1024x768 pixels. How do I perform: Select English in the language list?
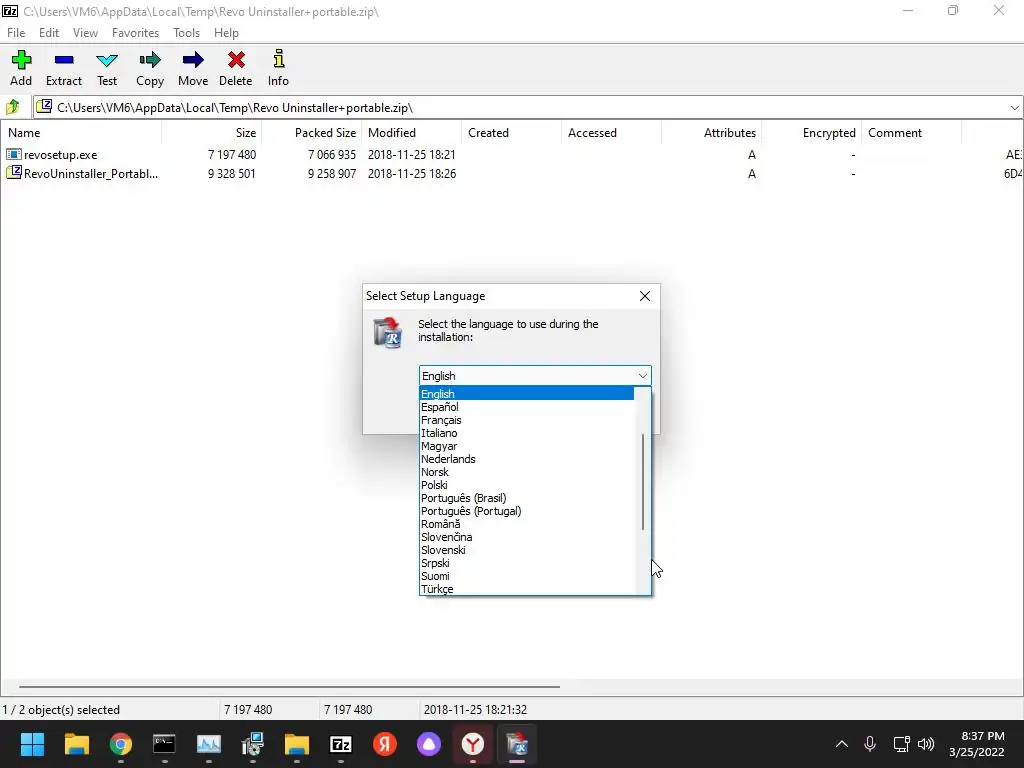click(x=526, y=394)
